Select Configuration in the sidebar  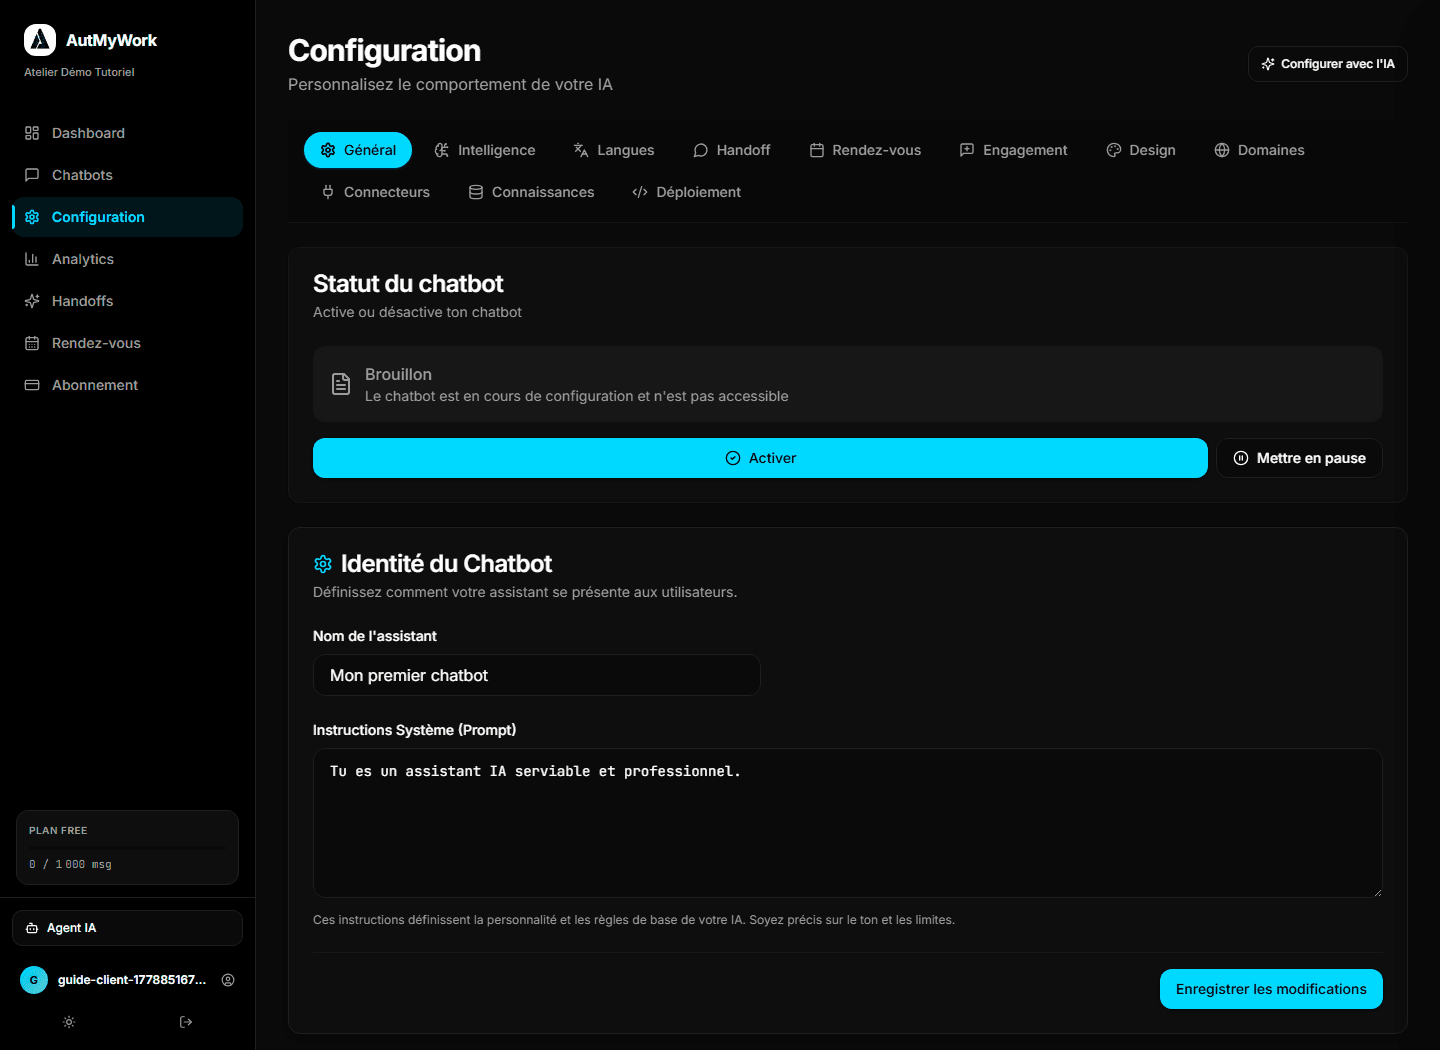click(127, 217)
